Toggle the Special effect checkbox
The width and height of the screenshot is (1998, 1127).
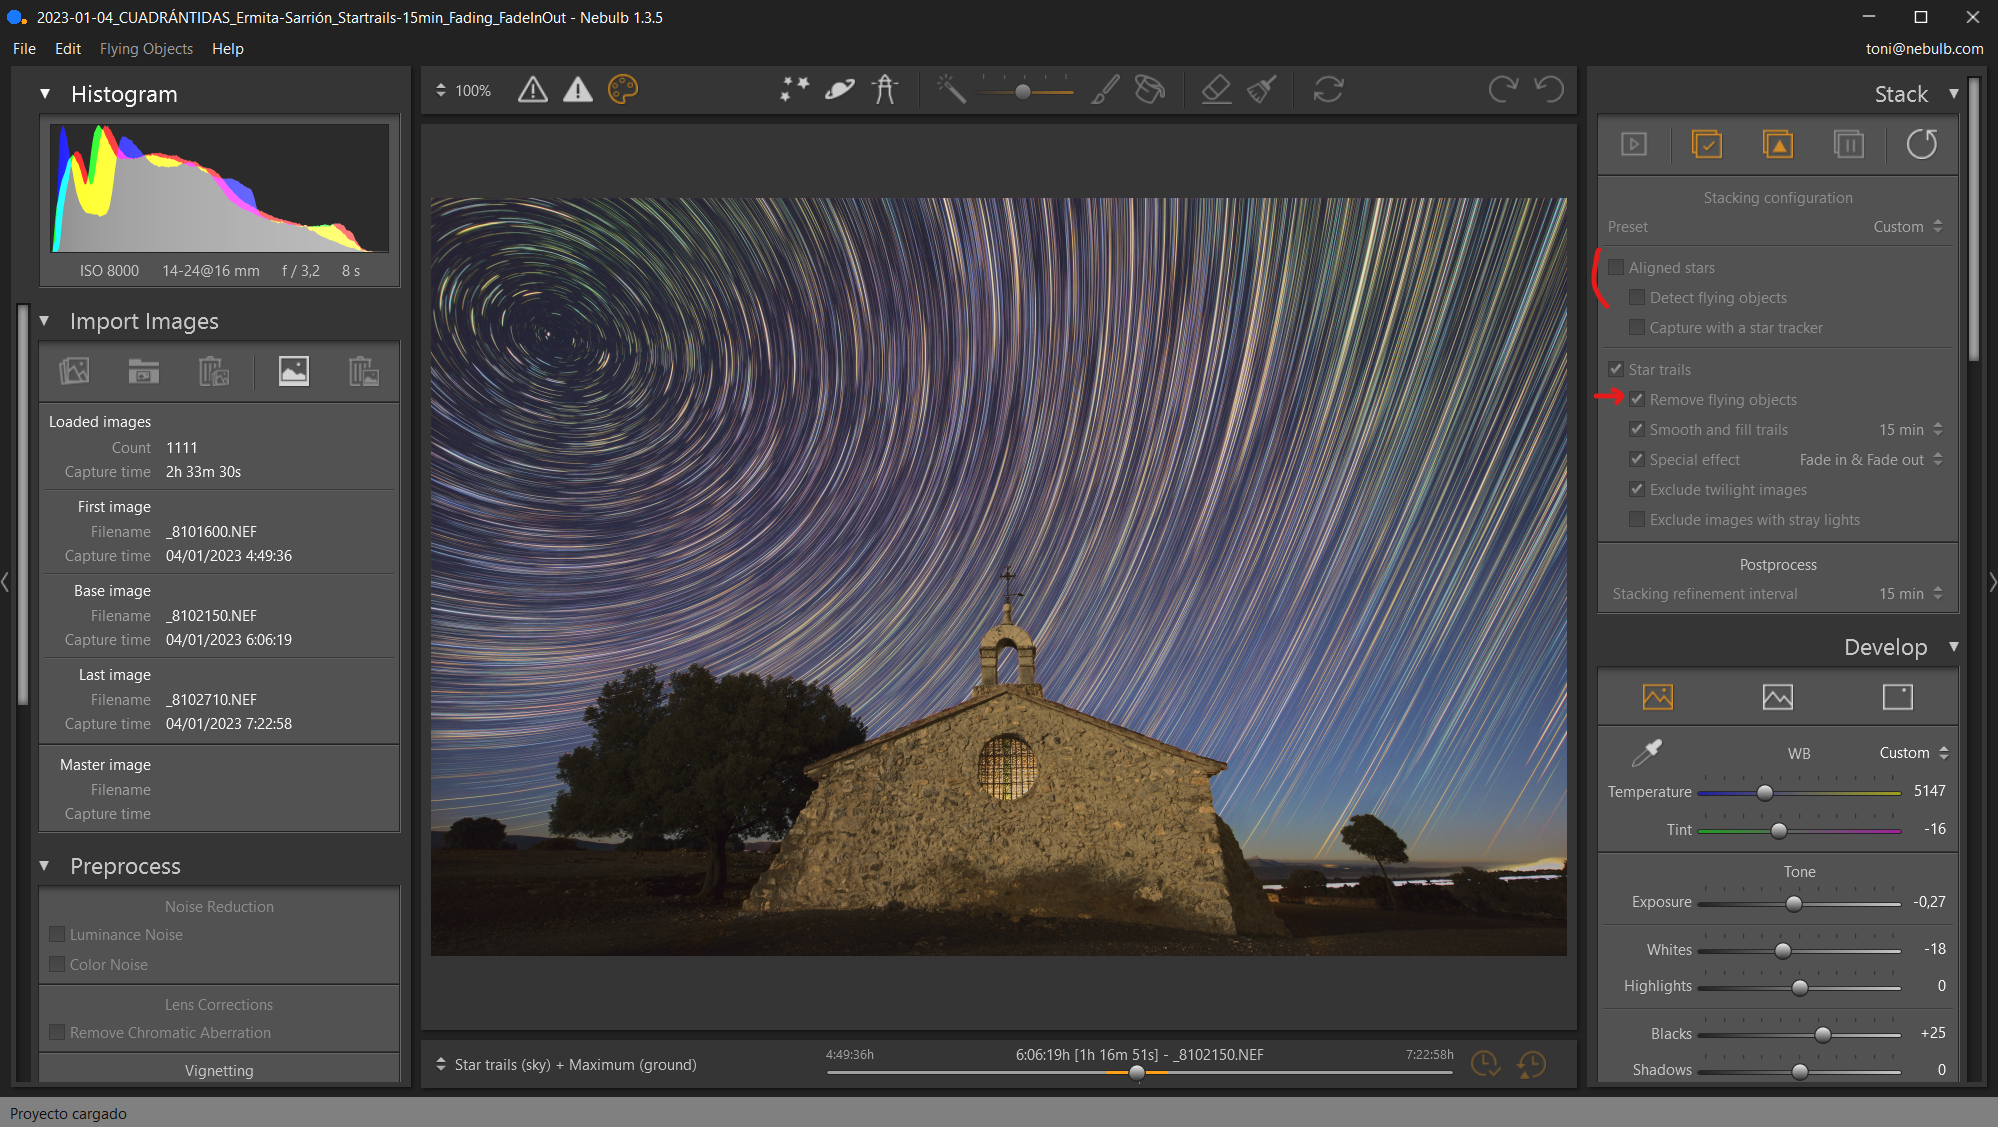click(x=1637, y=459)
